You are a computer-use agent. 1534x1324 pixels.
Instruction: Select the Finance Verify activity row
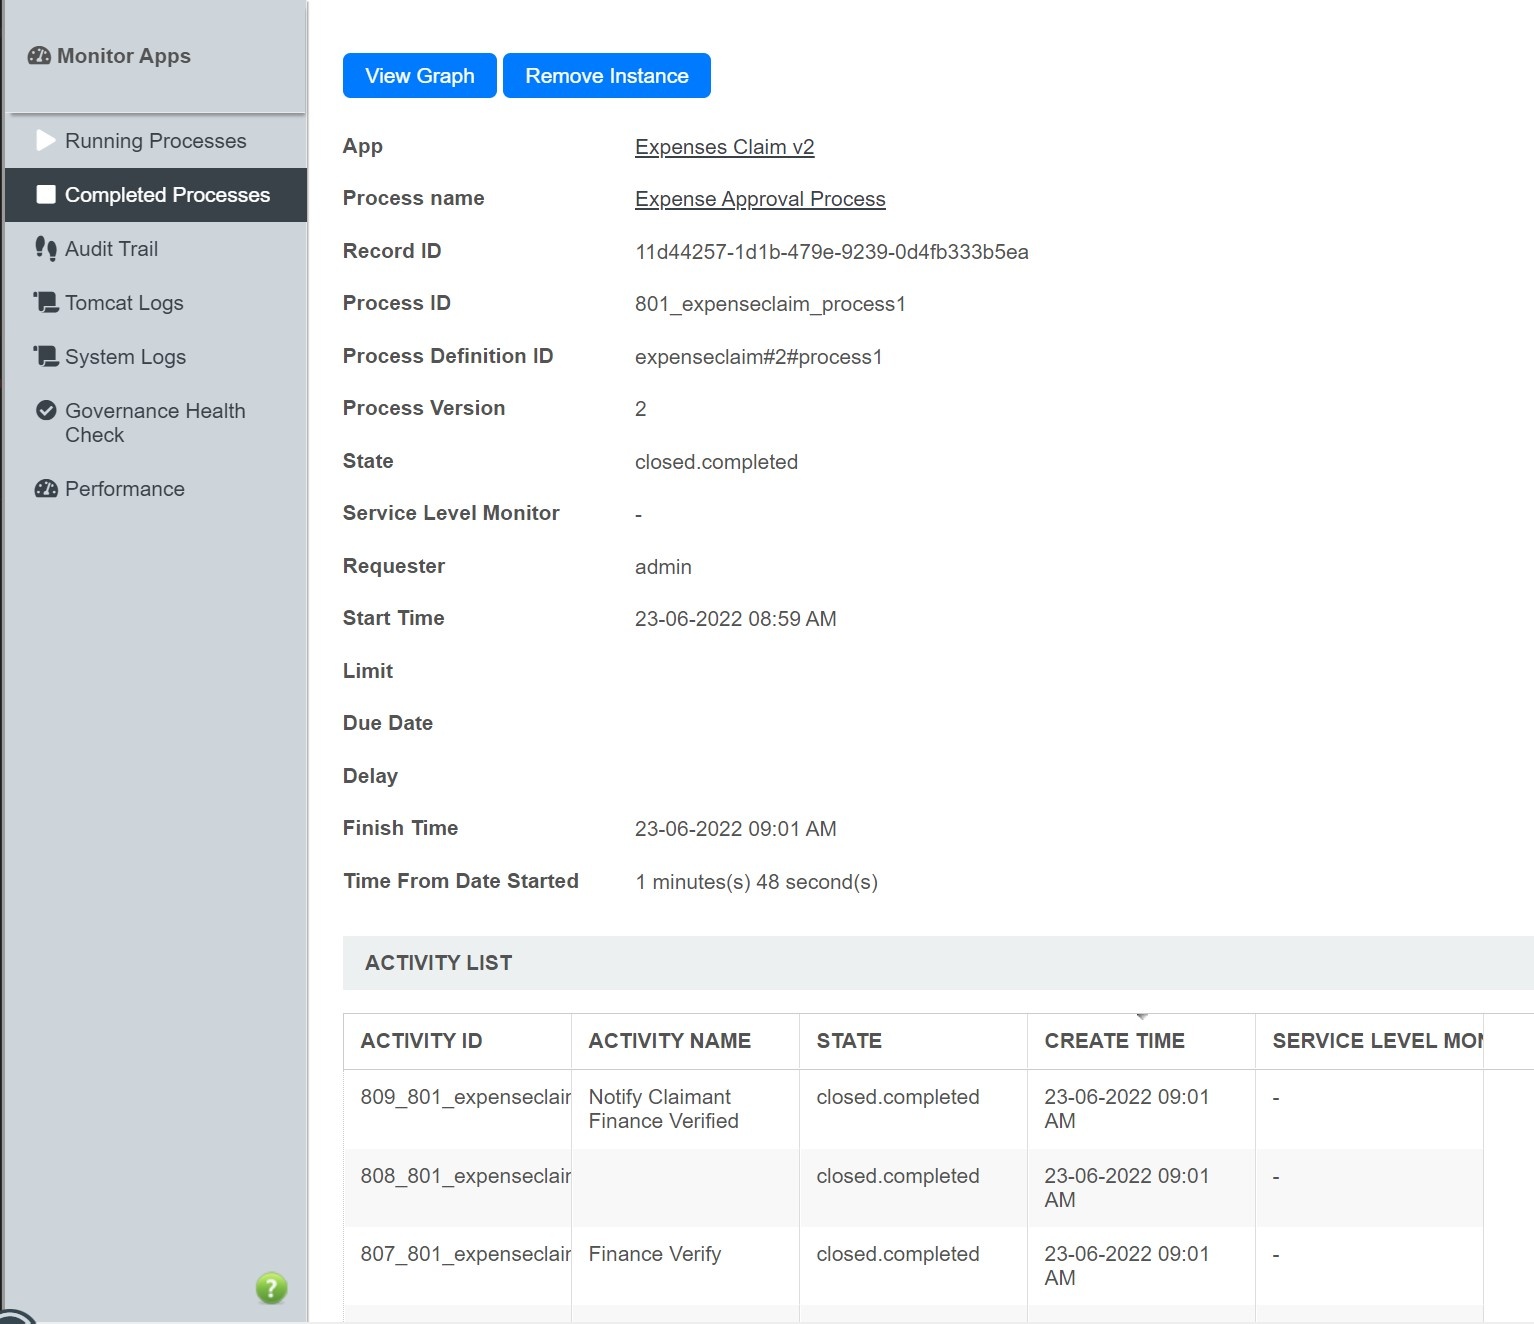654,1254
